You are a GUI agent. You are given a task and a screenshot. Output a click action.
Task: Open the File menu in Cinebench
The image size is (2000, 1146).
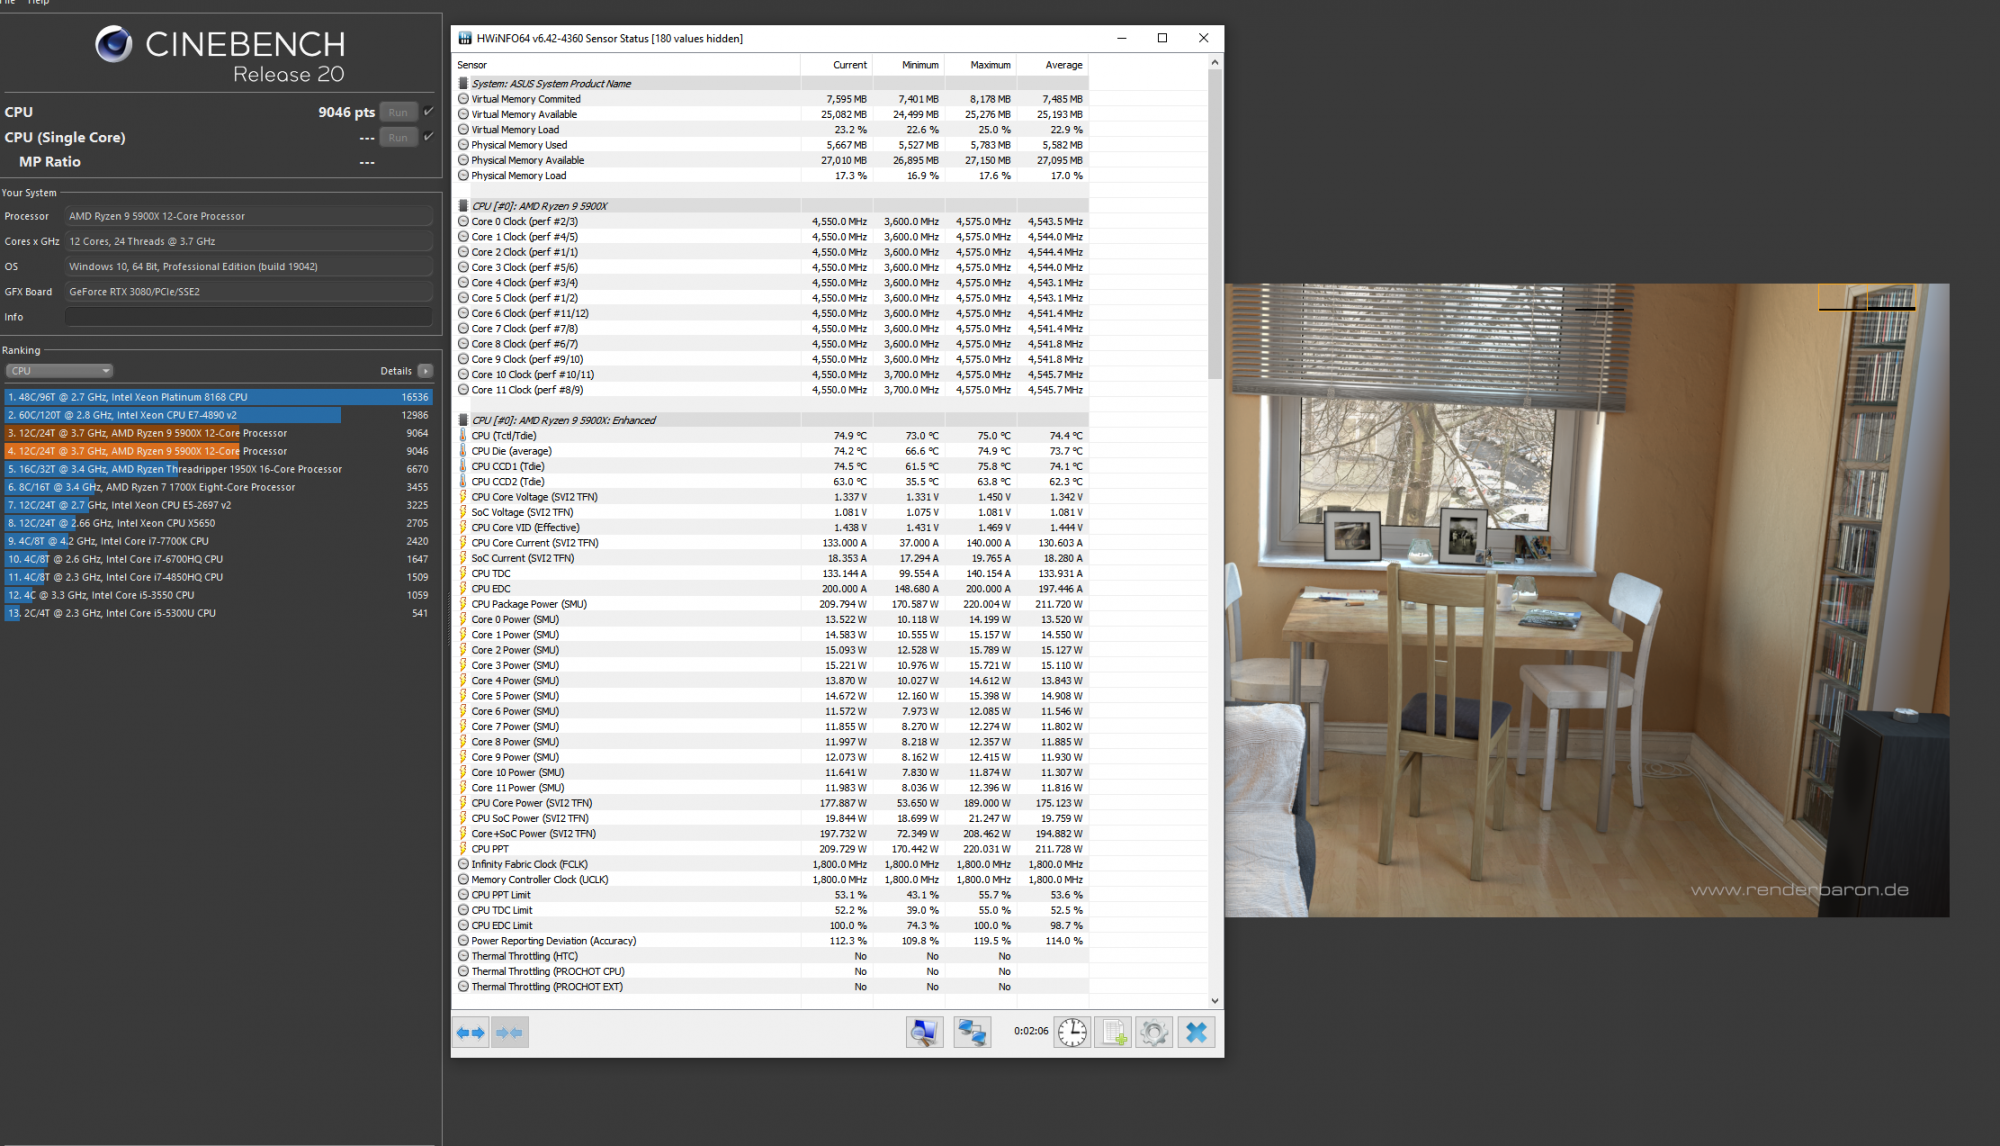[8, 2]
